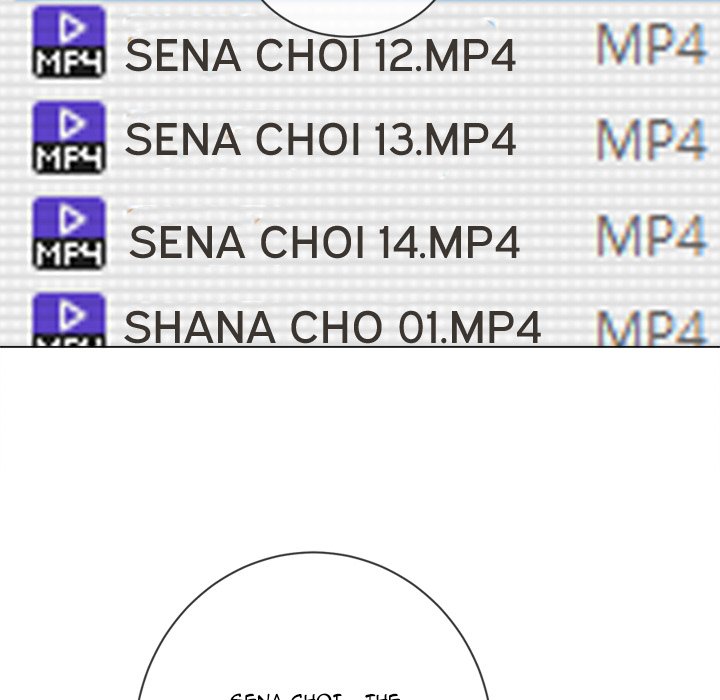The width and height of the screenshot is (720, 700).
Task: Click the speech bubble above the file list
Action: (350, 14)
